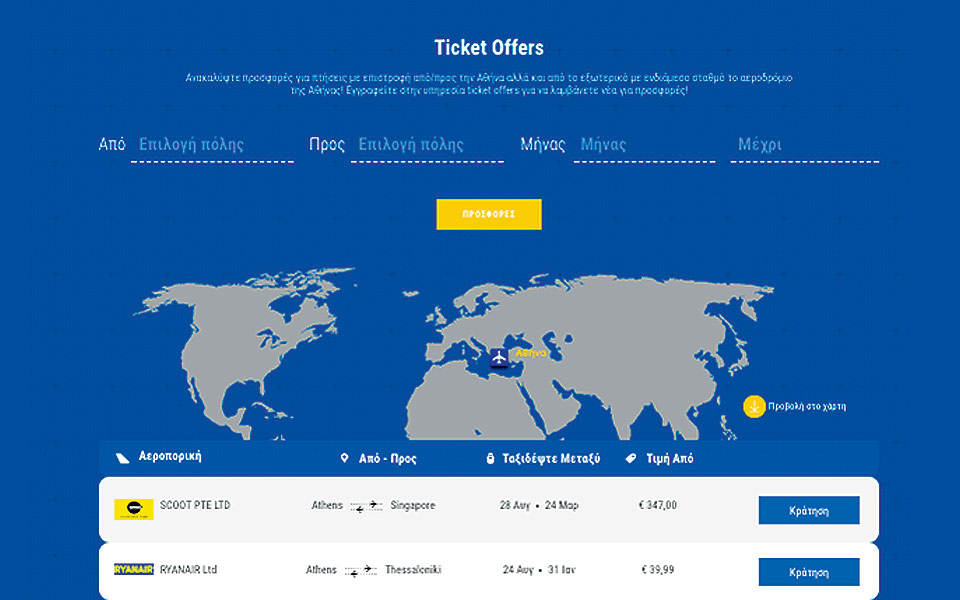Click the price tag icon in header
The width and height of the screenshot is (960, 600).
pos(631,459)
